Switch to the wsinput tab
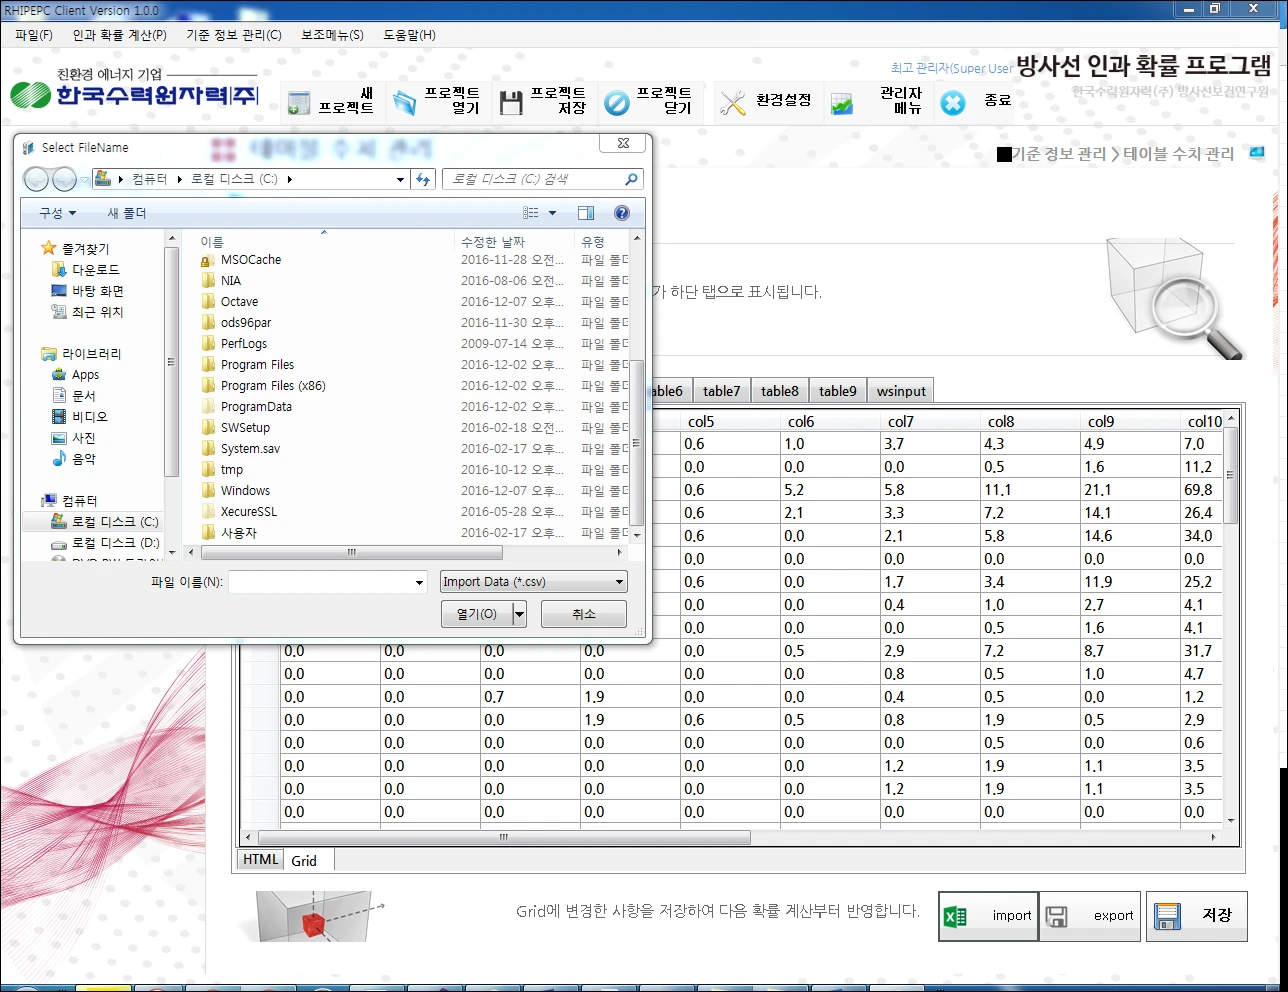The height and width of the screenshot is (992, 1288). pyautogui.click(x=901, y=391)
